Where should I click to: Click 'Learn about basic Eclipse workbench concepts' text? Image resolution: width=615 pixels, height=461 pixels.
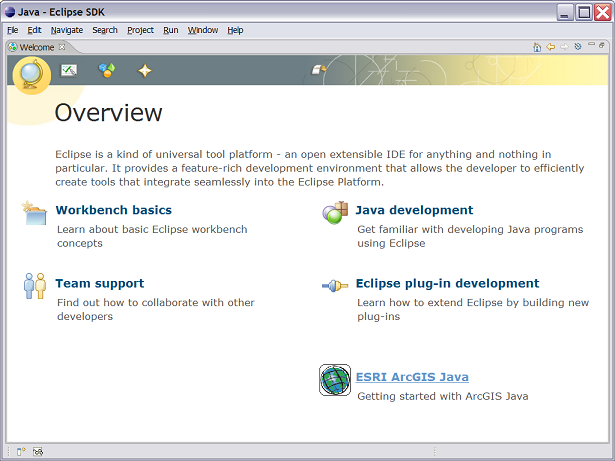pyautogui.click(x=152, y=236)
